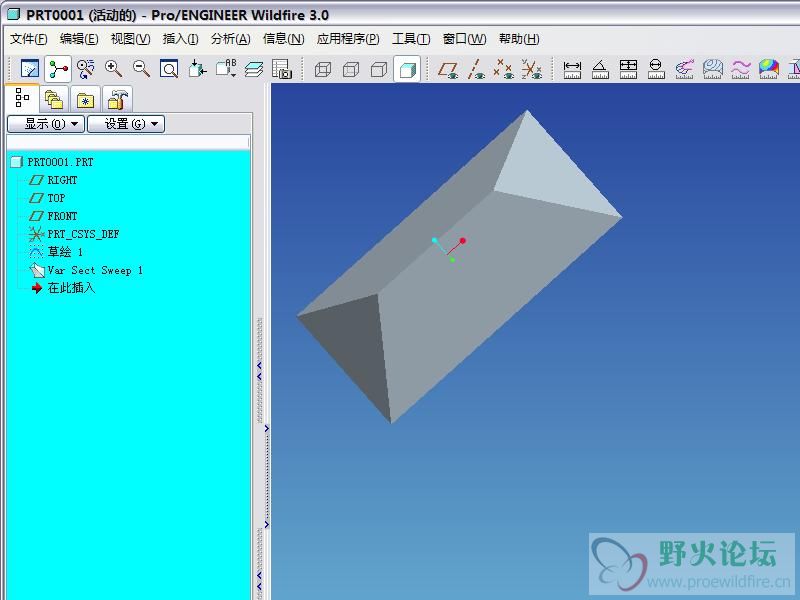Viewport: 800px width, 600px height.
Task: Open the 应用程序(P) menu
Action: (348, 39)
